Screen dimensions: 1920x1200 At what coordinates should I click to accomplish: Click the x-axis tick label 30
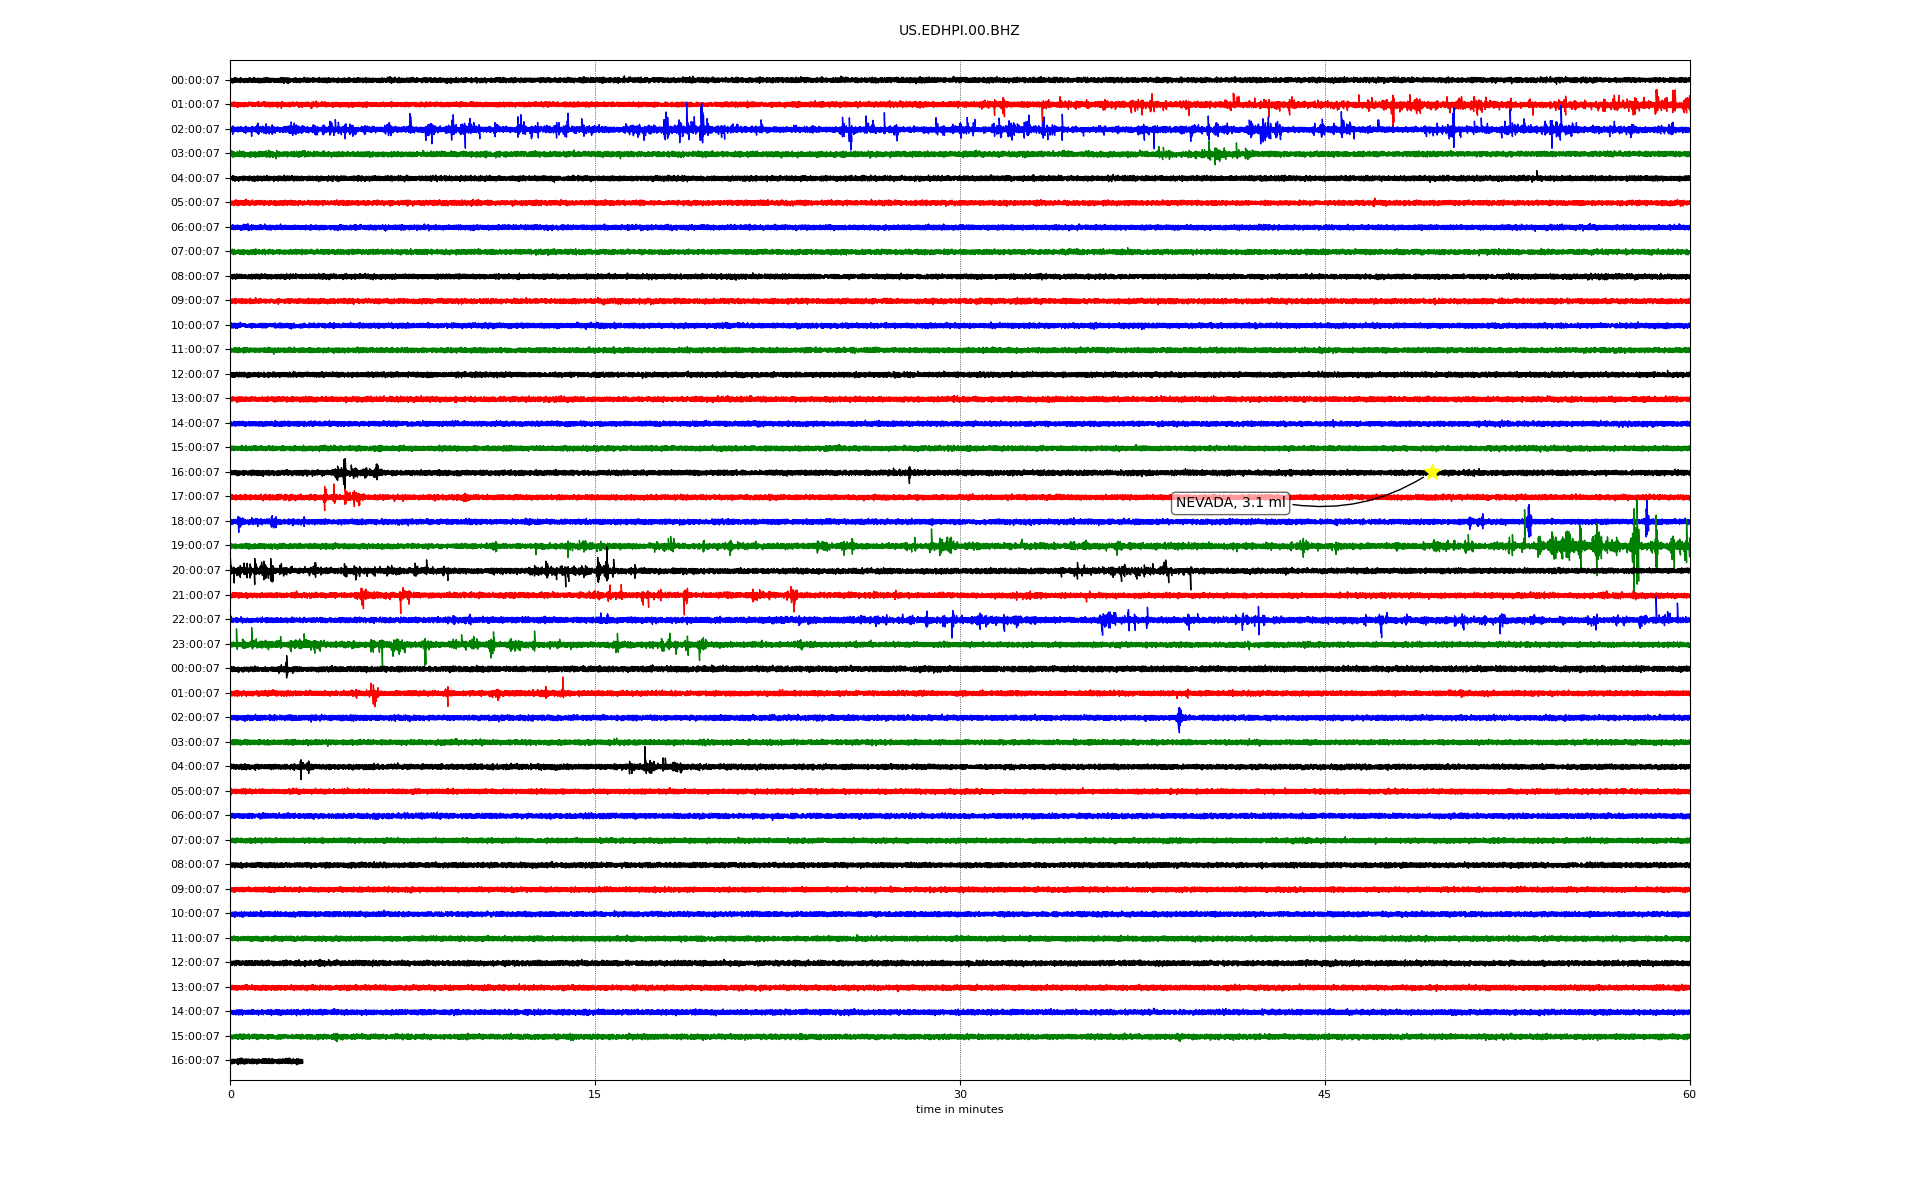coord(960,1094)
